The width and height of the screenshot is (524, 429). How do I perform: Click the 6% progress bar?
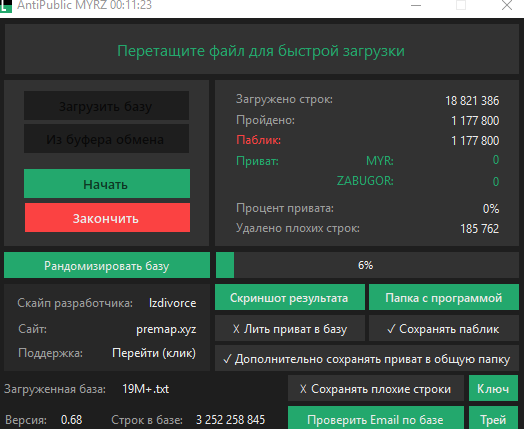(x=367, y=265)
